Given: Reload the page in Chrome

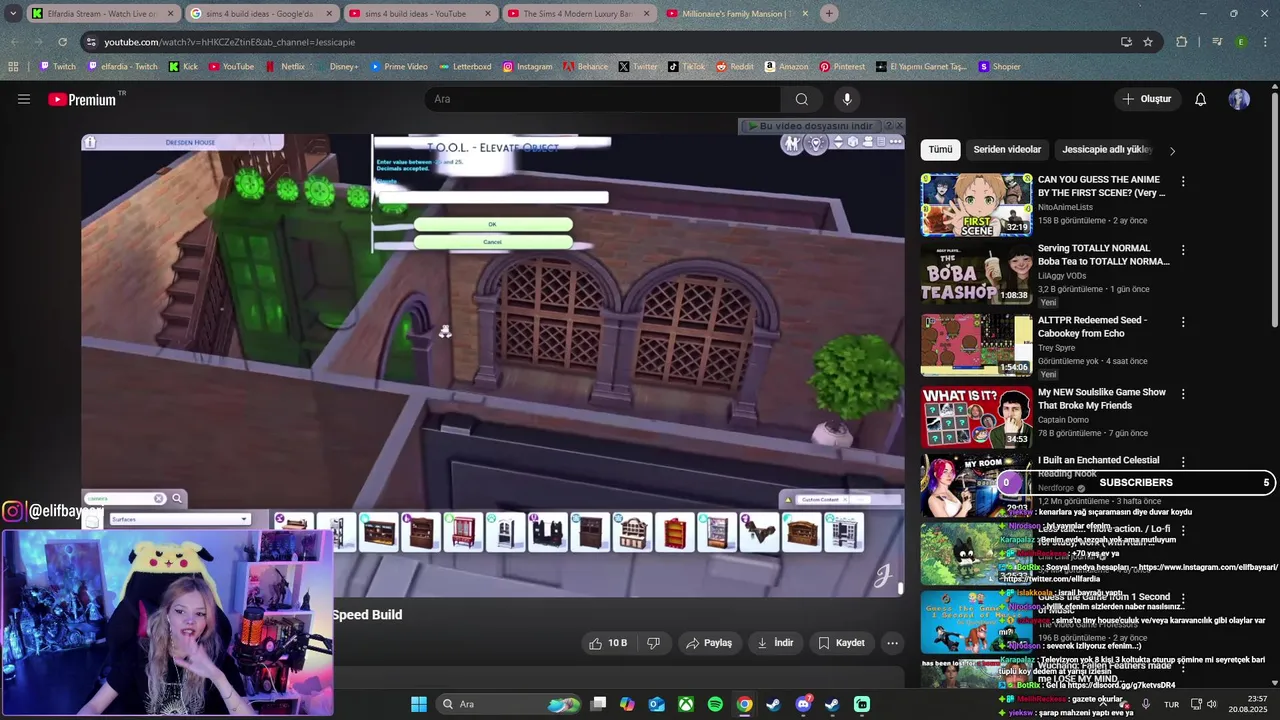Looking at the screenshot, I should (62, 42).
